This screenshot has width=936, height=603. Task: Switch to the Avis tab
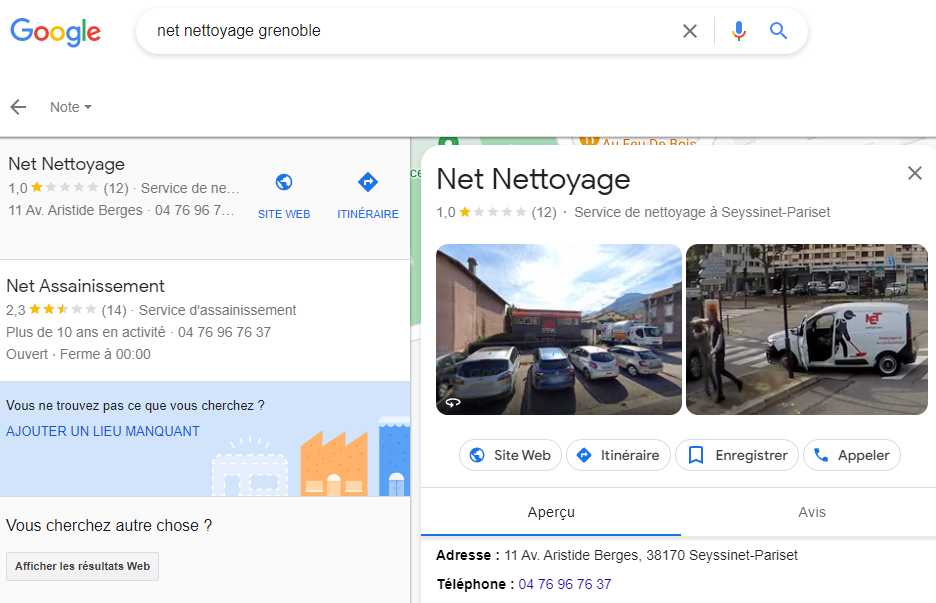[812, 512]
